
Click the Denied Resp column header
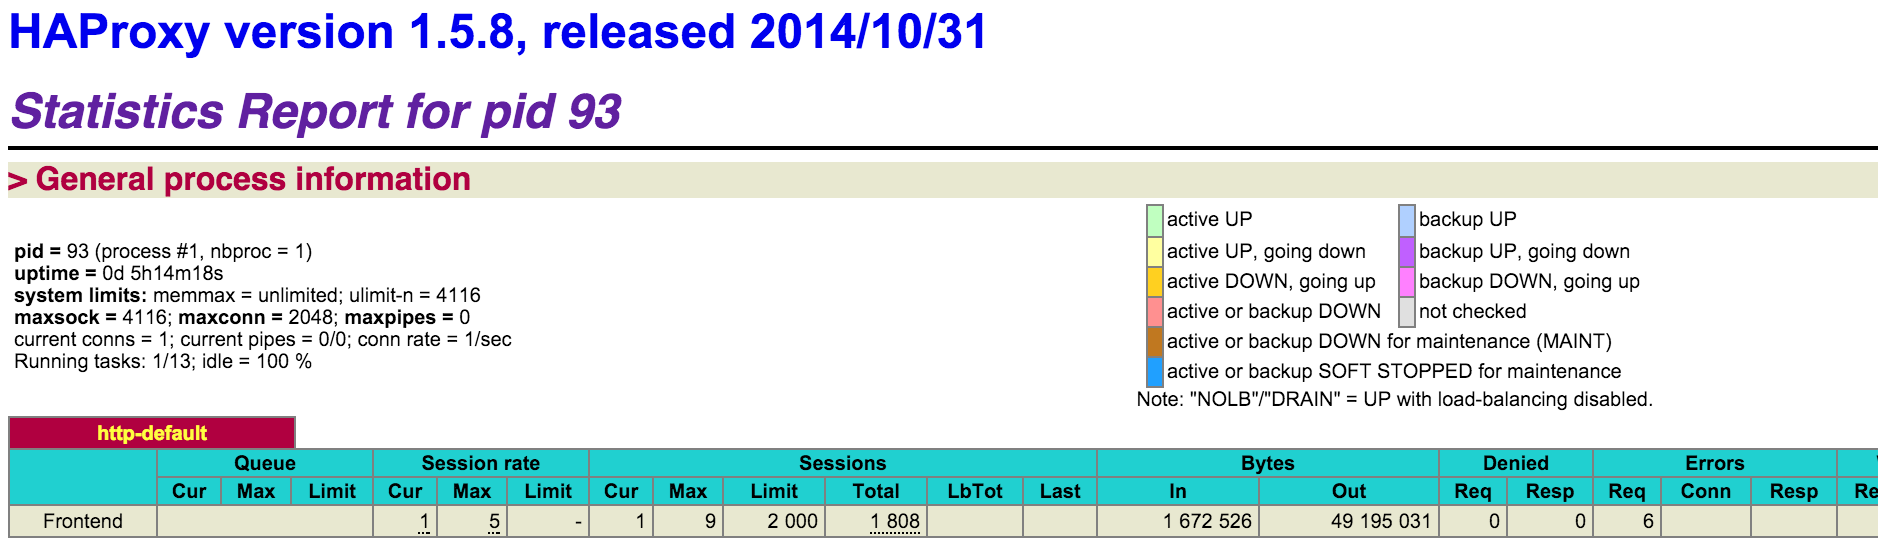point(1550,491)
